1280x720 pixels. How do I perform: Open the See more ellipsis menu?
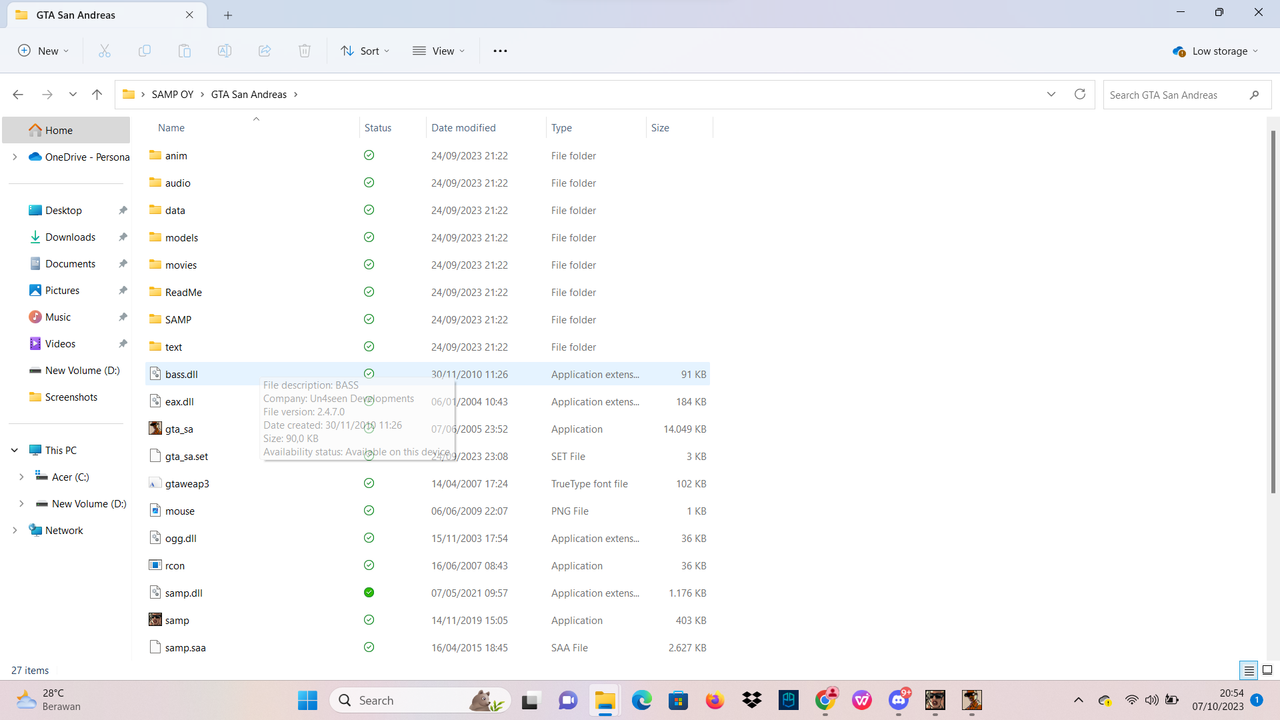[x=500, y=51]
